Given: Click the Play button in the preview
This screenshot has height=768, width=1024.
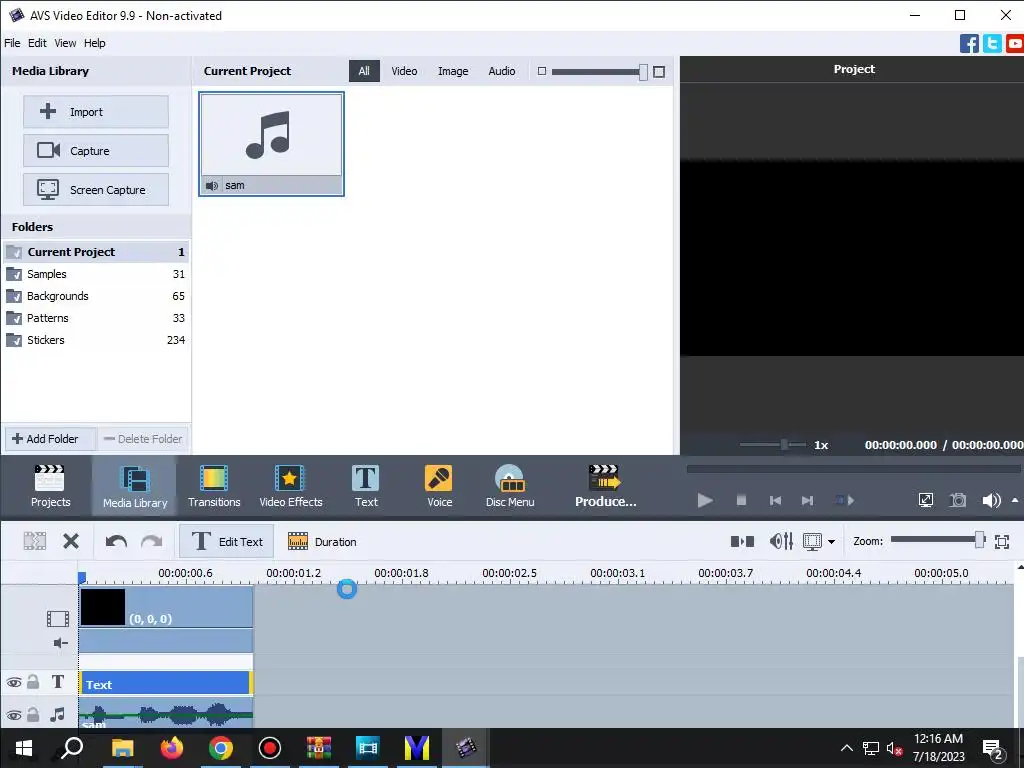Looking at the screenshot, I should click(705, 500).
